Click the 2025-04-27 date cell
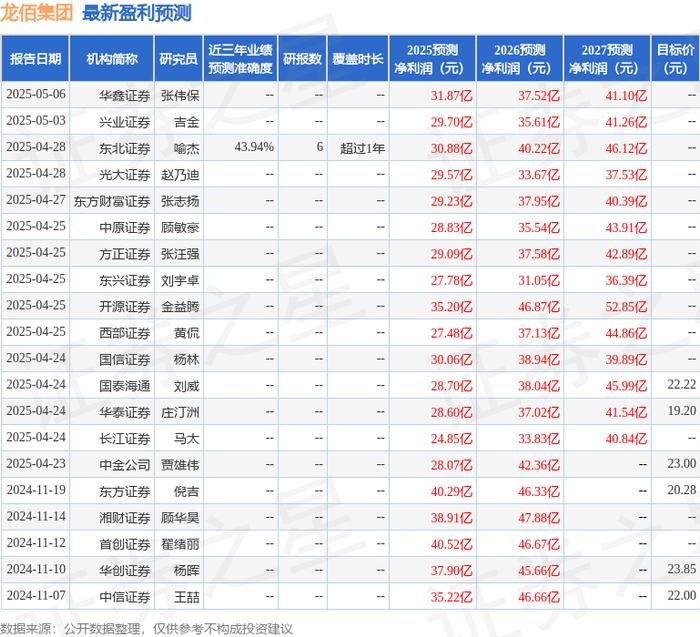This screenshot has height=637, width=700. tap(36, 200)
